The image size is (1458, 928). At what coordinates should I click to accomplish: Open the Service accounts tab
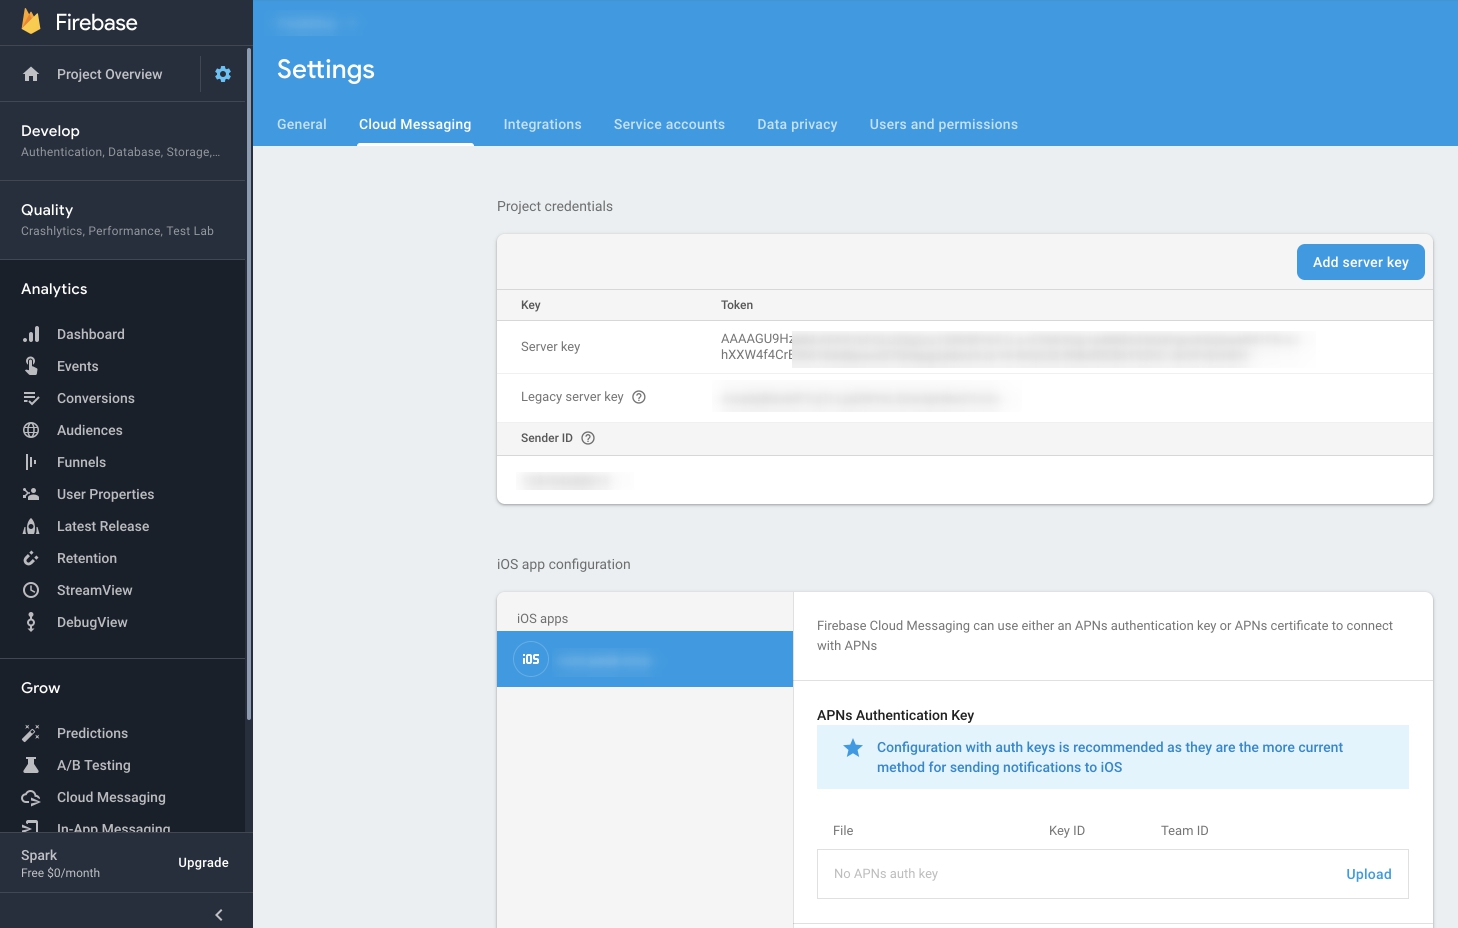tap(669, 124)
